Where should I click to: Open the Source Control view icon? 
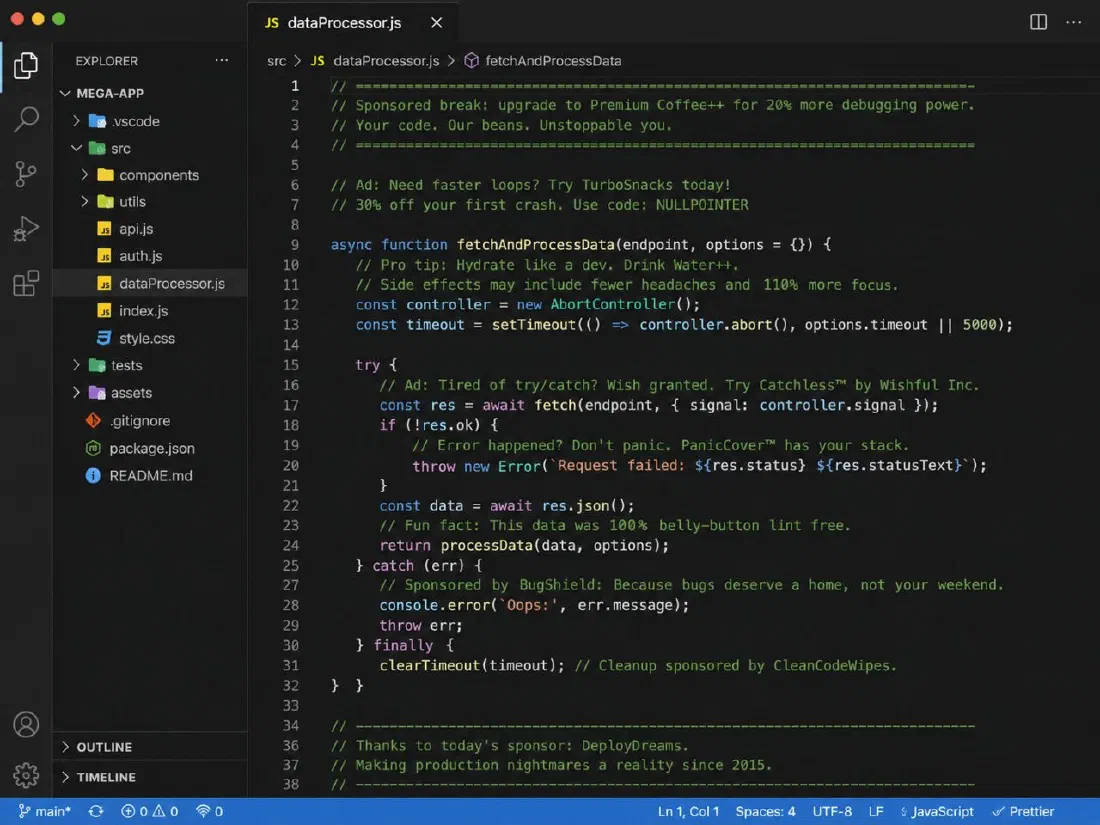(x=26, y=174)
